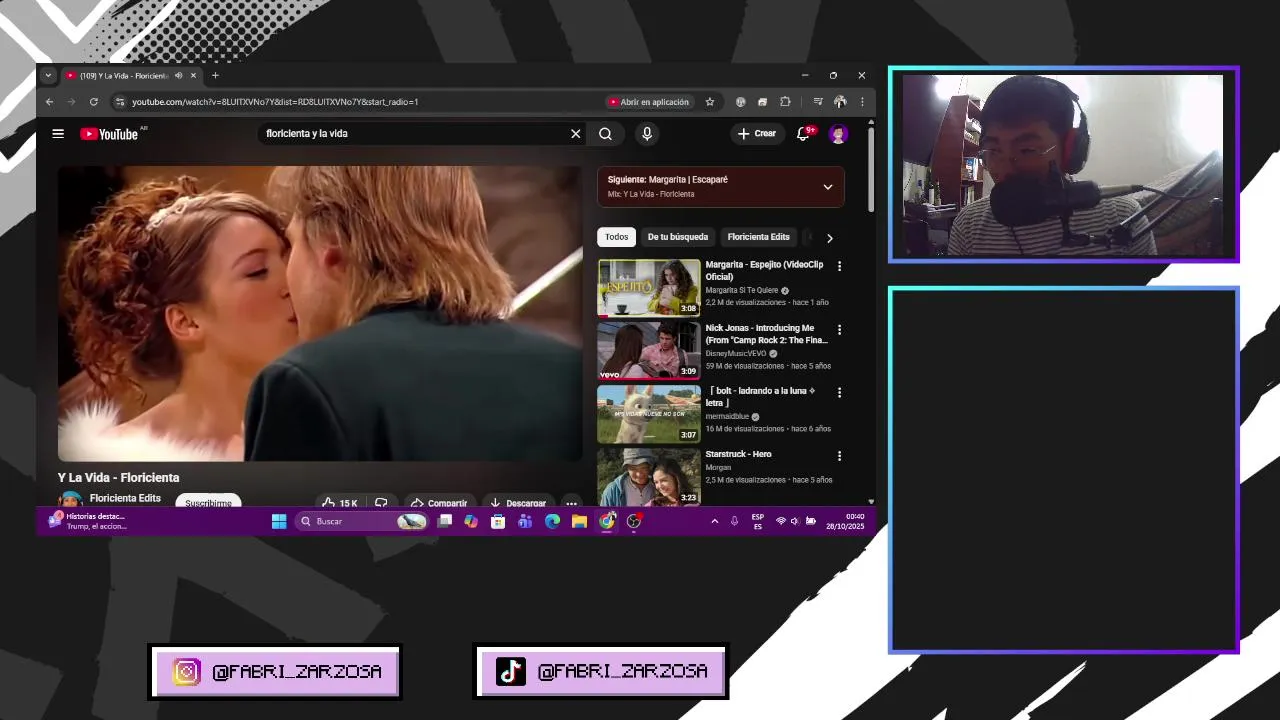Open 'Nick Jonas - Introducing Me' title
The image size is (1280, 720).
(767, 334)
